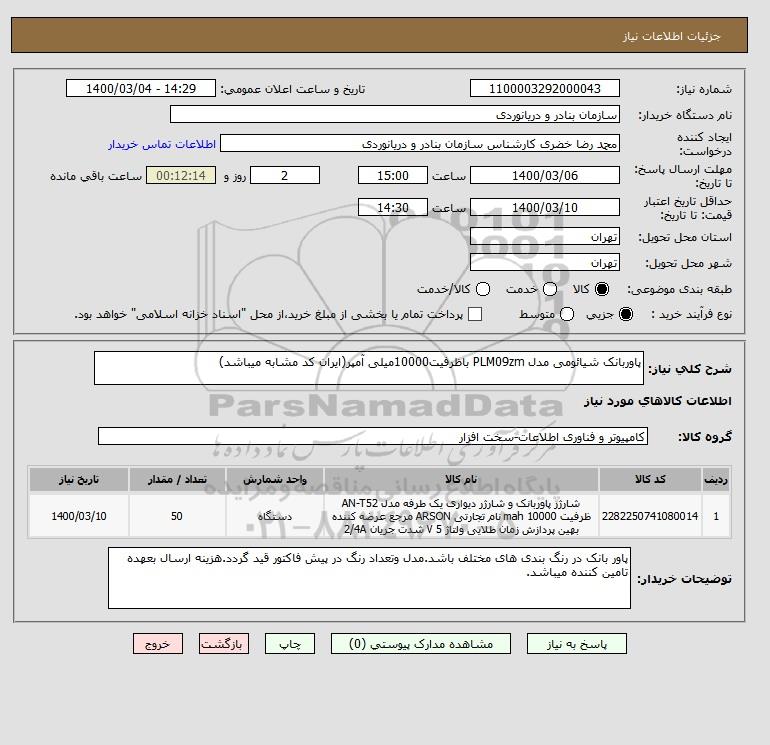Viewport: 770px width, 745px height.
Task: Click the buyer organization name field
Action: 395,114
